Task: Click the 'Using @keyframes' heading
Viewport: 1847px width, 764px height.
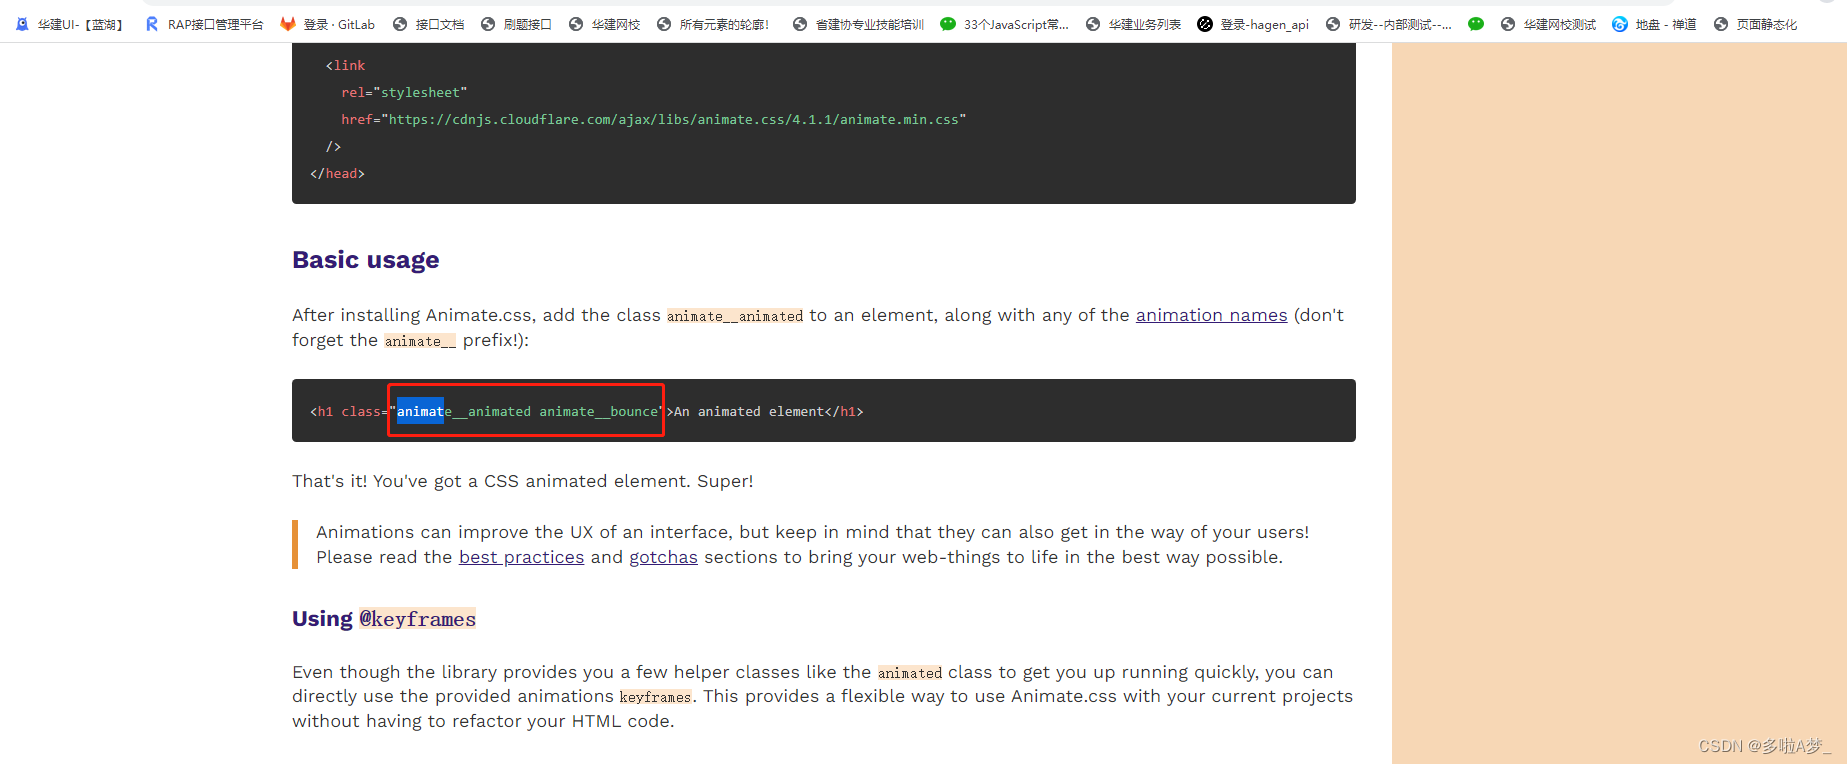Action: pos(384,619)
